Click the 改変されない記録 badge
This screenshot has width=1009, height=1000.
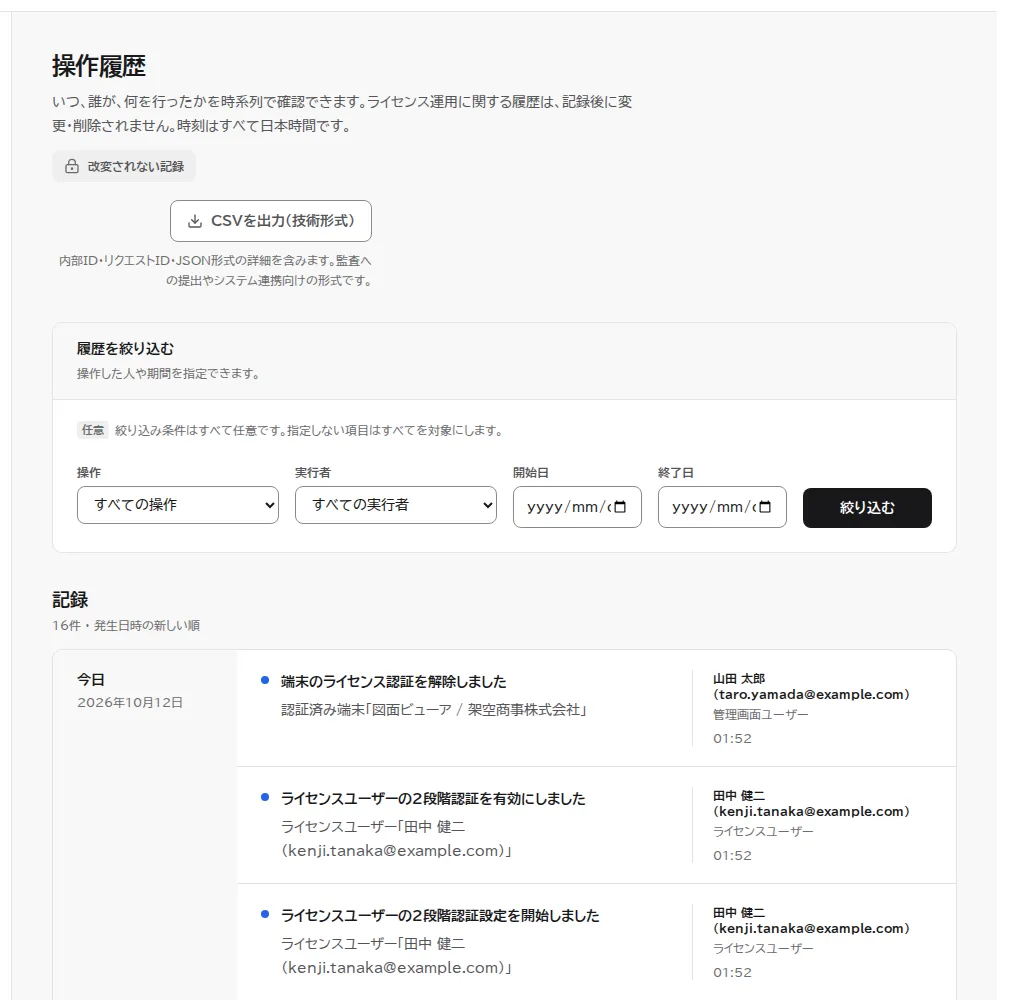click(x=124, y=167)
